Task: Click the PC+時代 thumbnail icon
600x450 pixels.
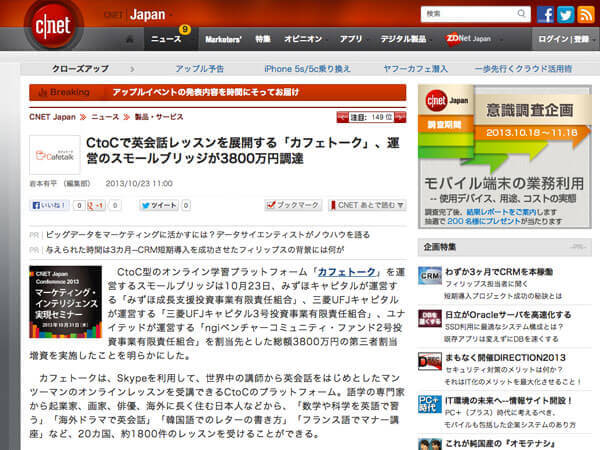Action: pos(430,404)
